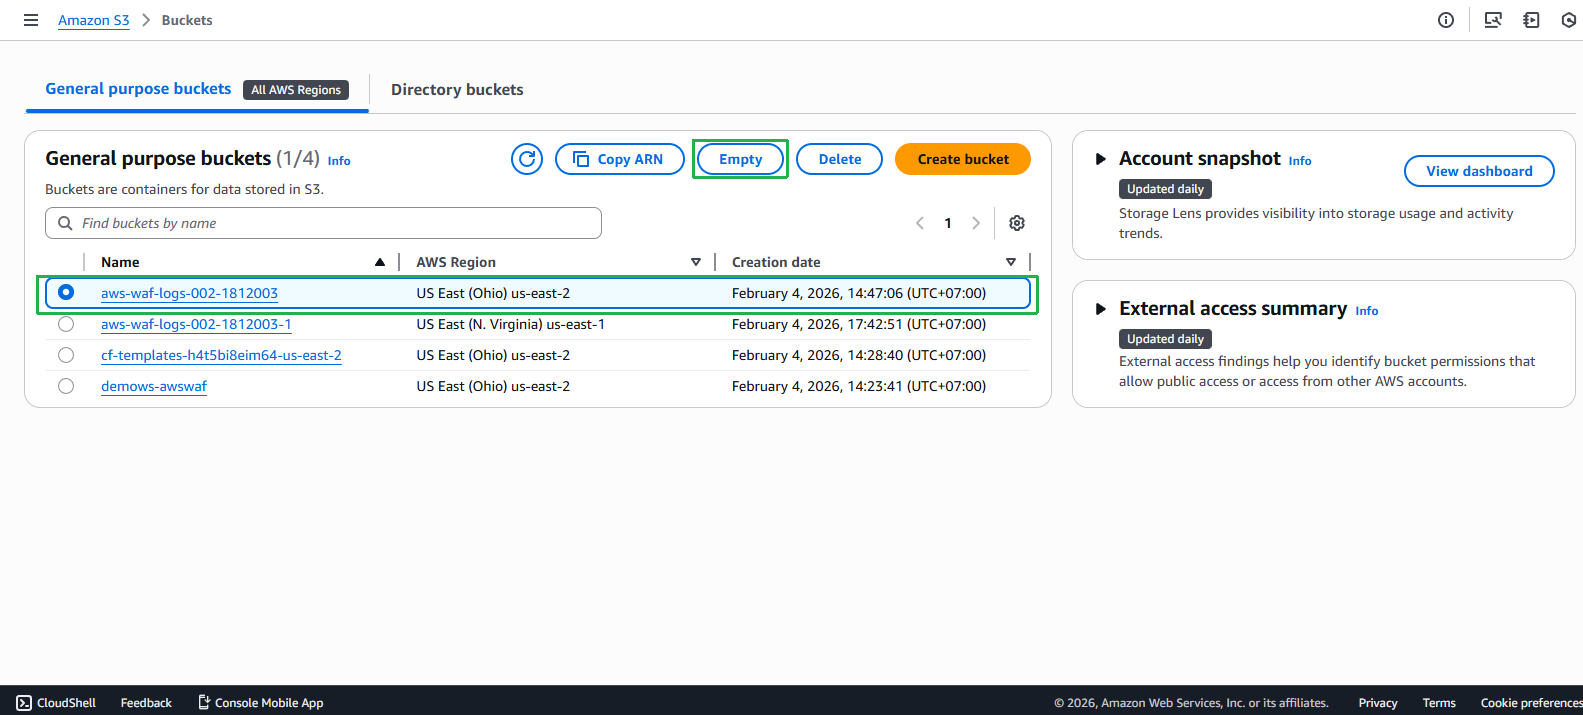Screen dimensions: 1583x715
Task: Open CloudShell from the footer
Action: [x=56, y=703]
